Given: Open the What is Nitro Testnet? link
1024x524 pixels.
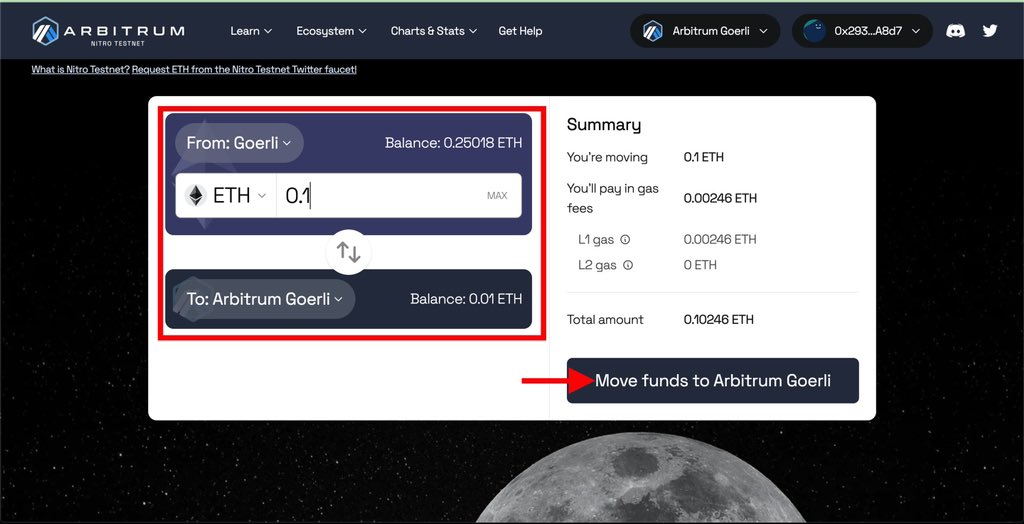Looking at the screenshot, I should tap(80, 69).
